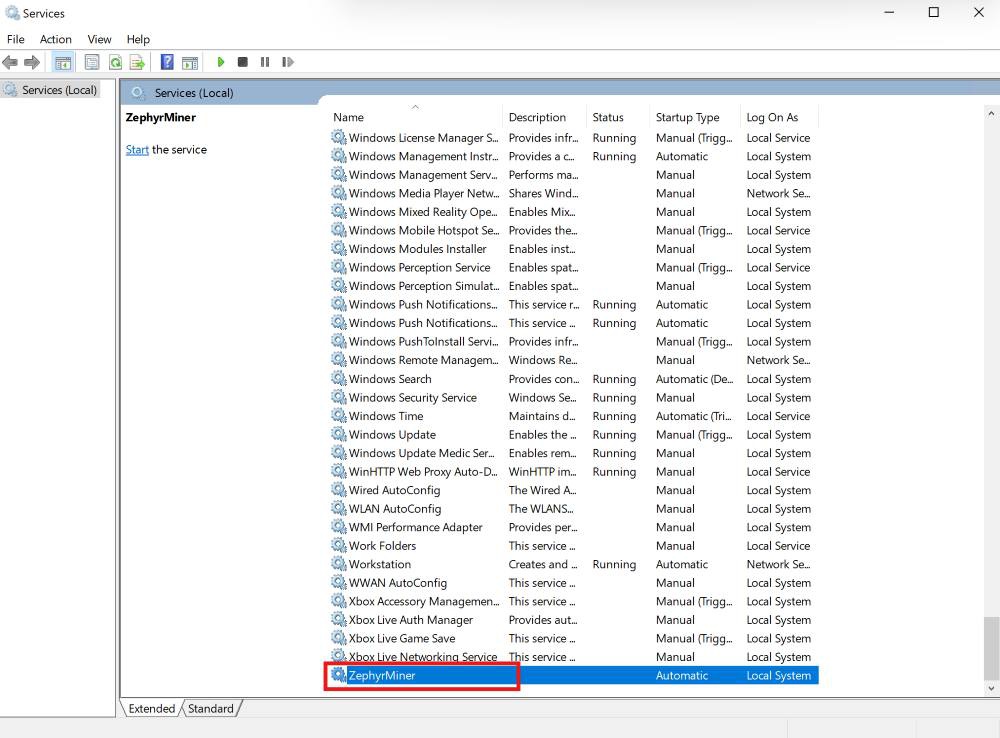The width and height of the screenshot is (1000, 738).
Task: Click the Export List toolbar icon
Action: coord(137,62)
